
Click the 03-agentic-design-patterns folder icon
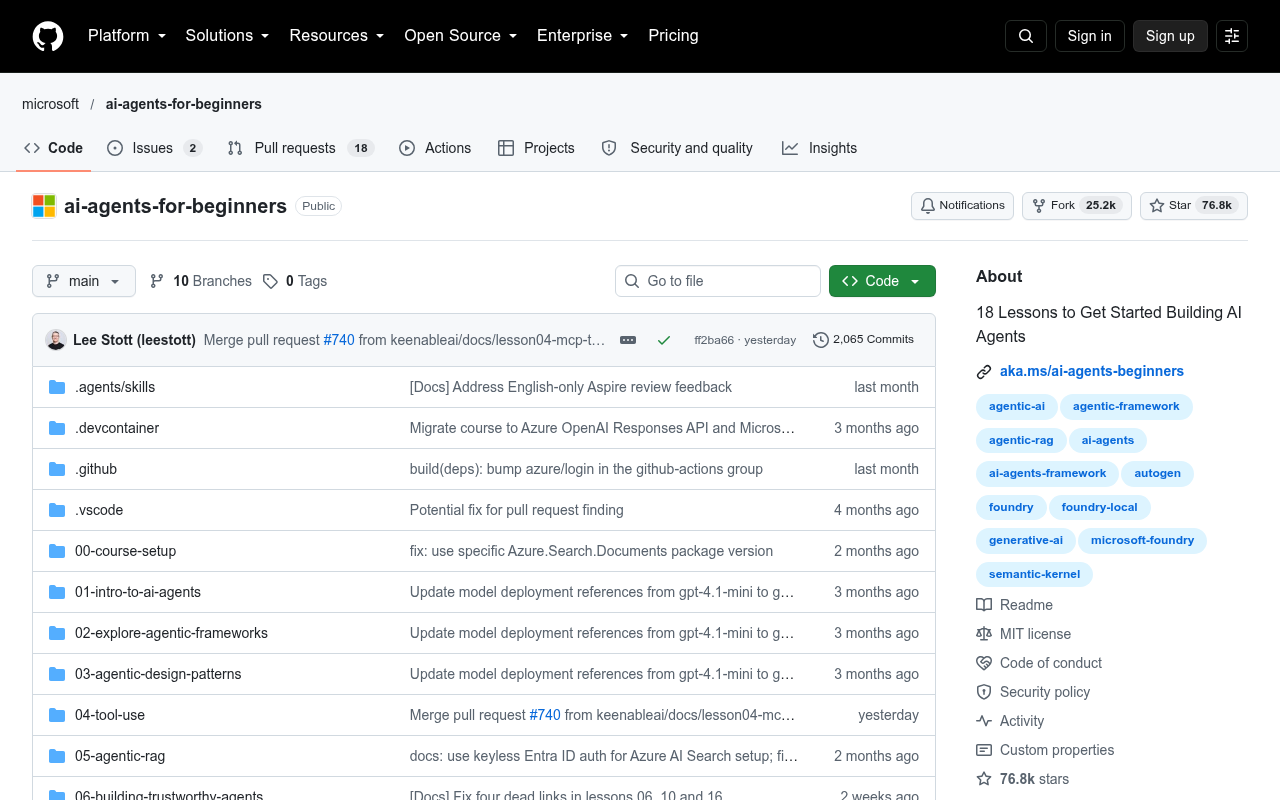57,674
